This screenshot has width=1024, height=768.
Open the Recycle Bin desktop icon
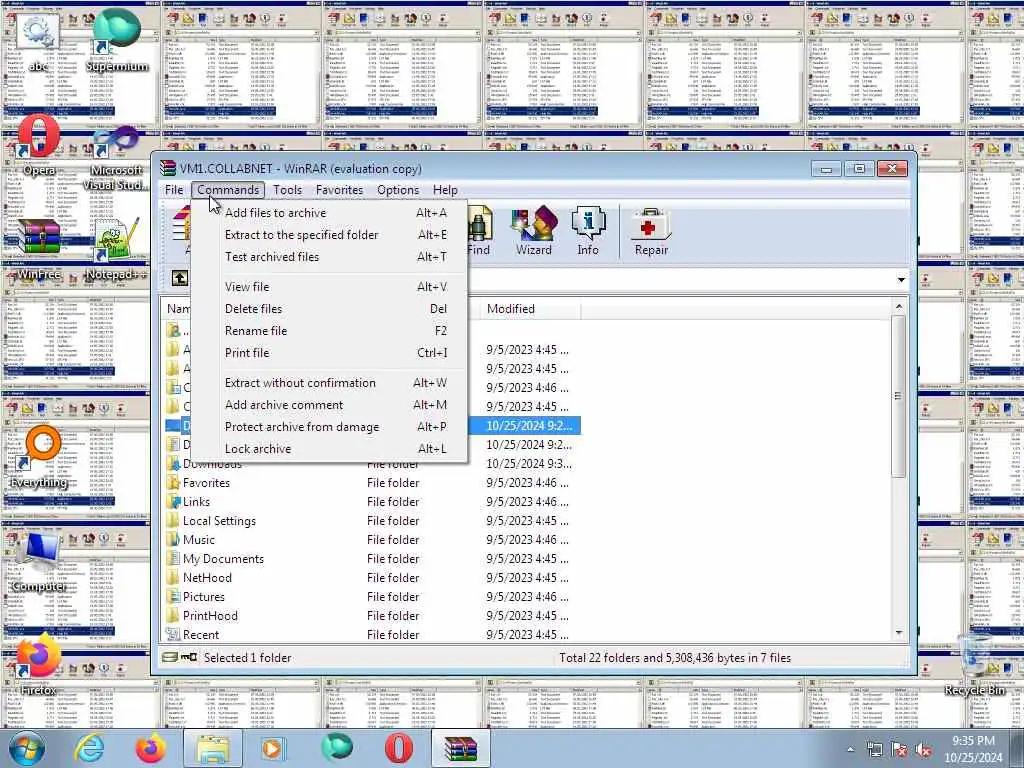point(974,665)
